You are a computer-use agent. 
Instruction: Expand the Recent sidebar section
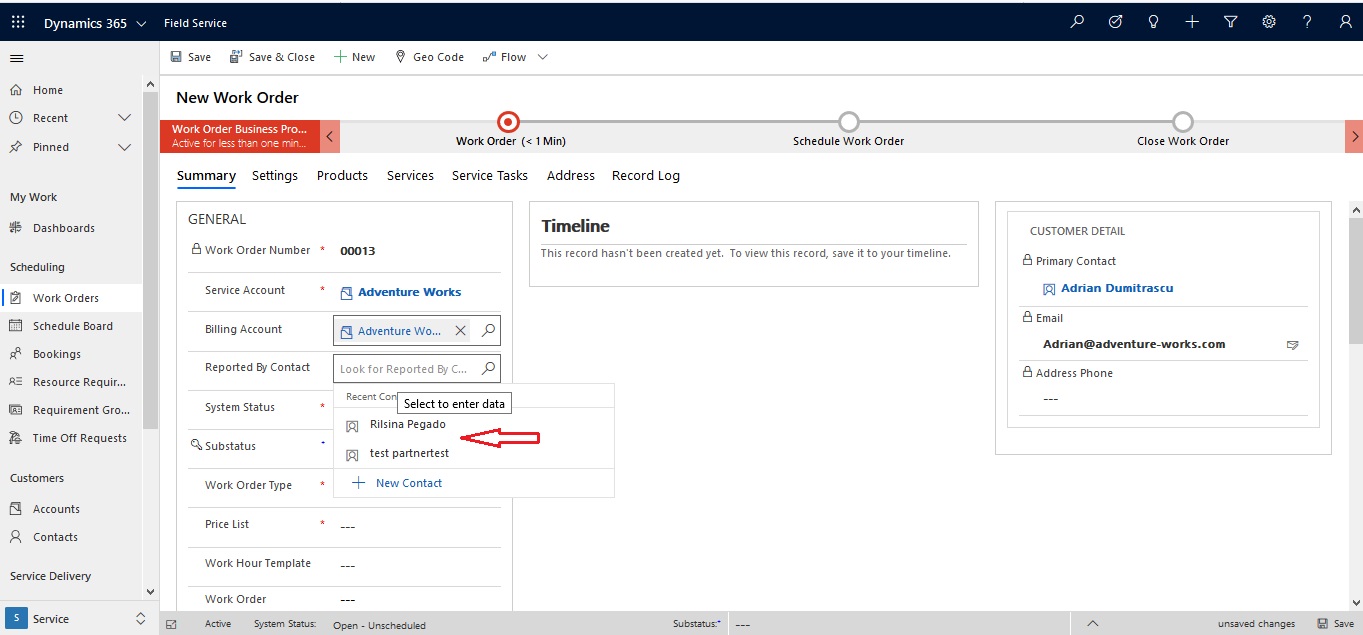click(x=124, y=118)
